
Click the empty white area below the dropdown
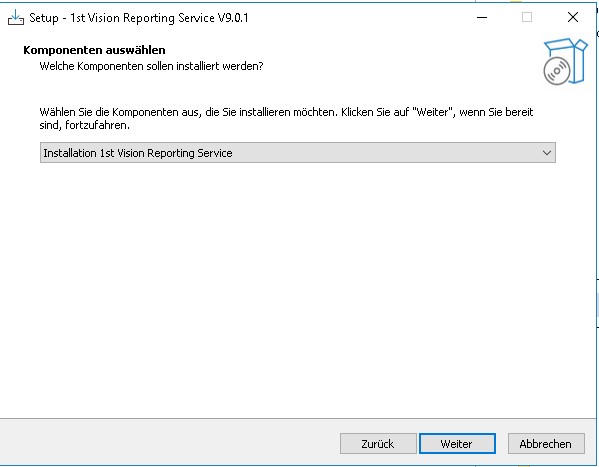click(298, 287)
